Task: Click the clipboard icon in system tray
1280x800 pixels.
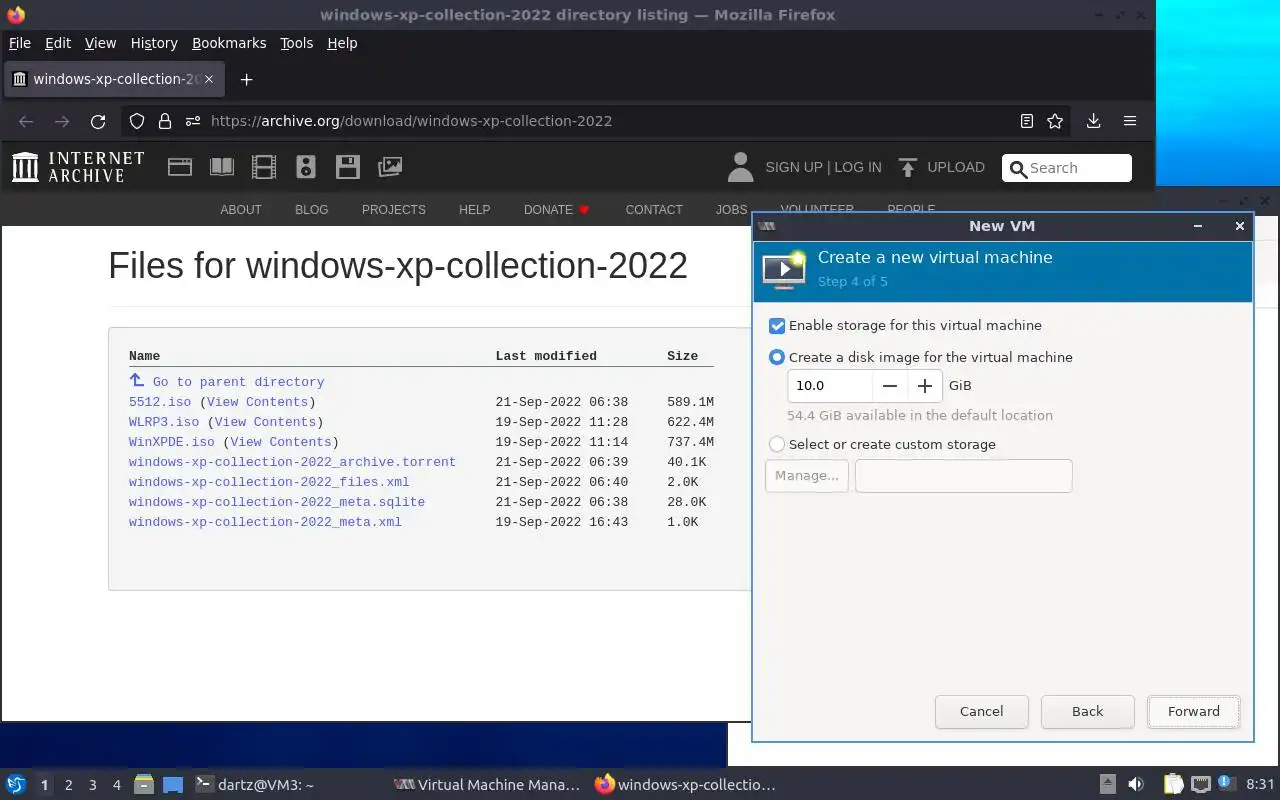Action: [1173, 785]
